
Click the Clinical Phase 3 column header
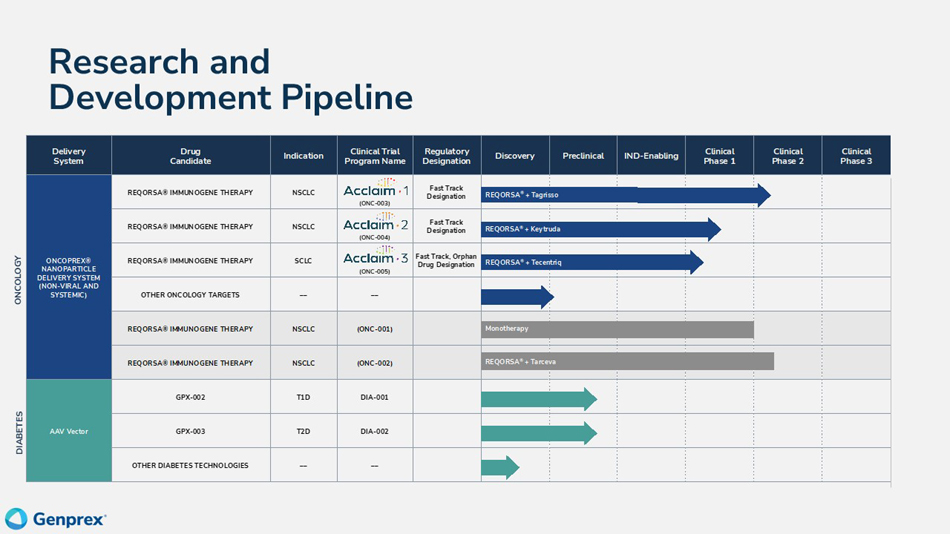[856, 156]
